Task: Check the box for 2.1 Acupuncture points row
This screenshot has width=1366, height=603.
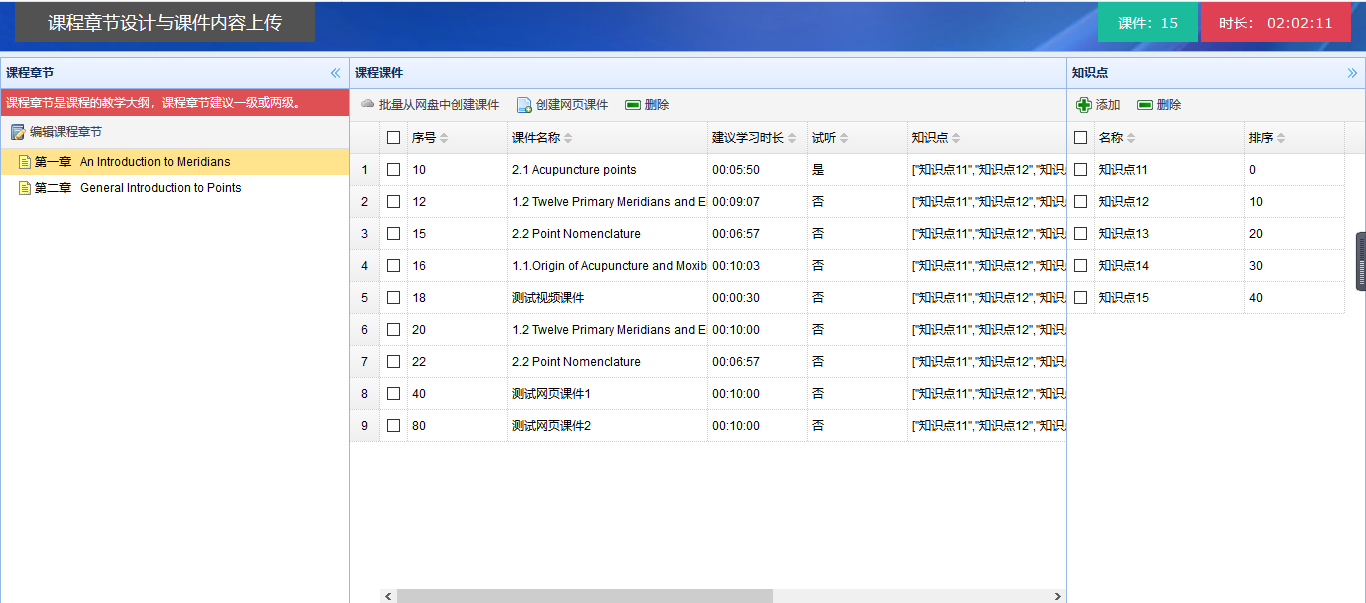Action: [x=393, y=170]
